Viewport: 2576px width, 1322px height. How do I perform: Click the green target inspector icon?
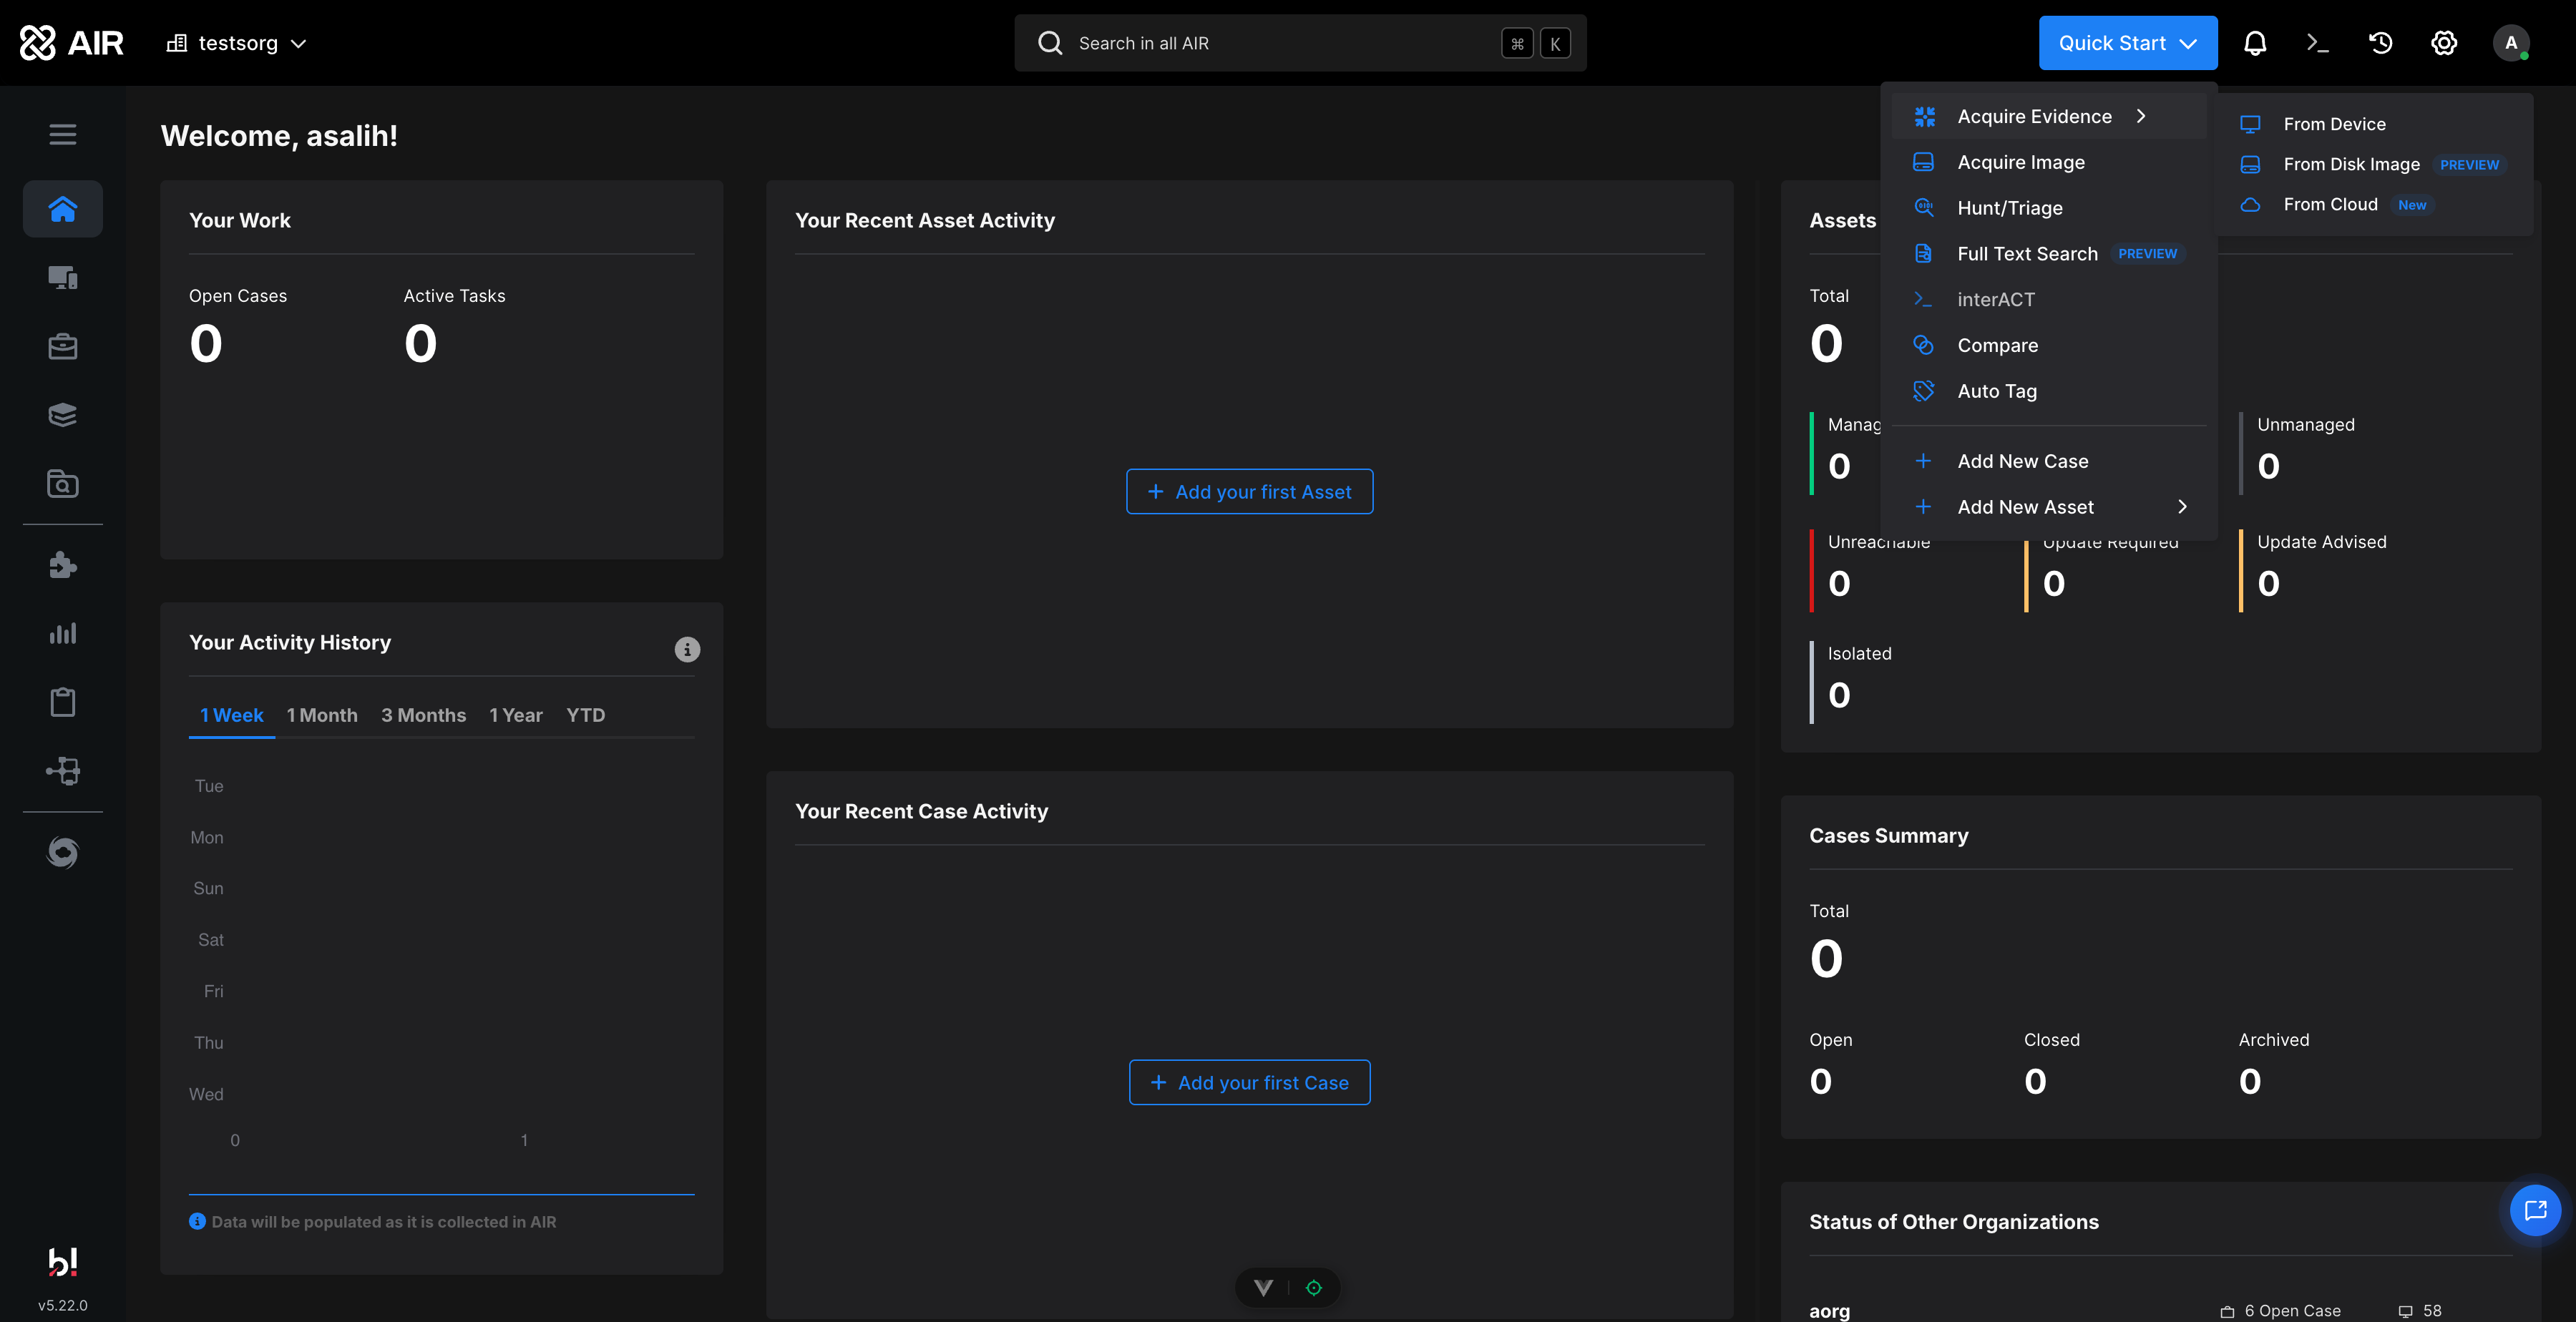coord(1314,1288)
